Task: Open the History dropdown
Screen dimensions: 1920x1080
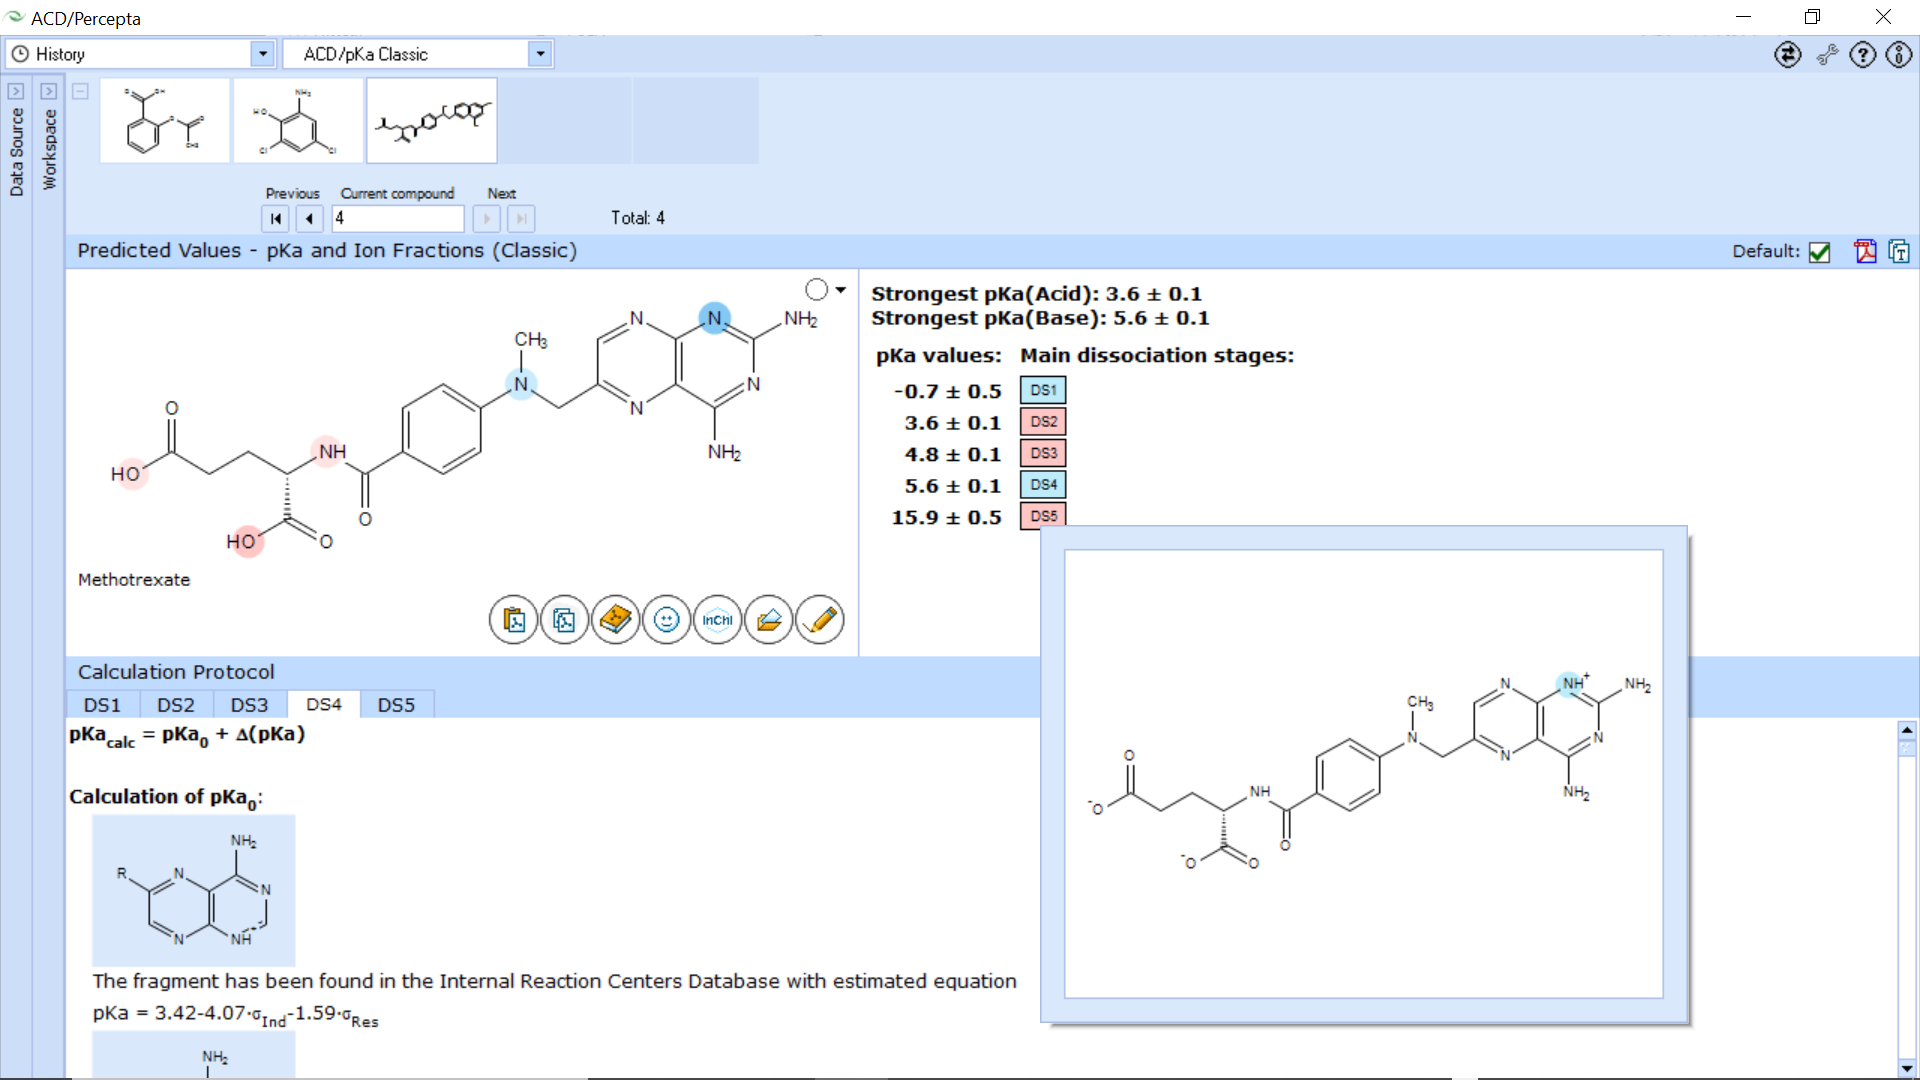Action: tap(262, 54)
